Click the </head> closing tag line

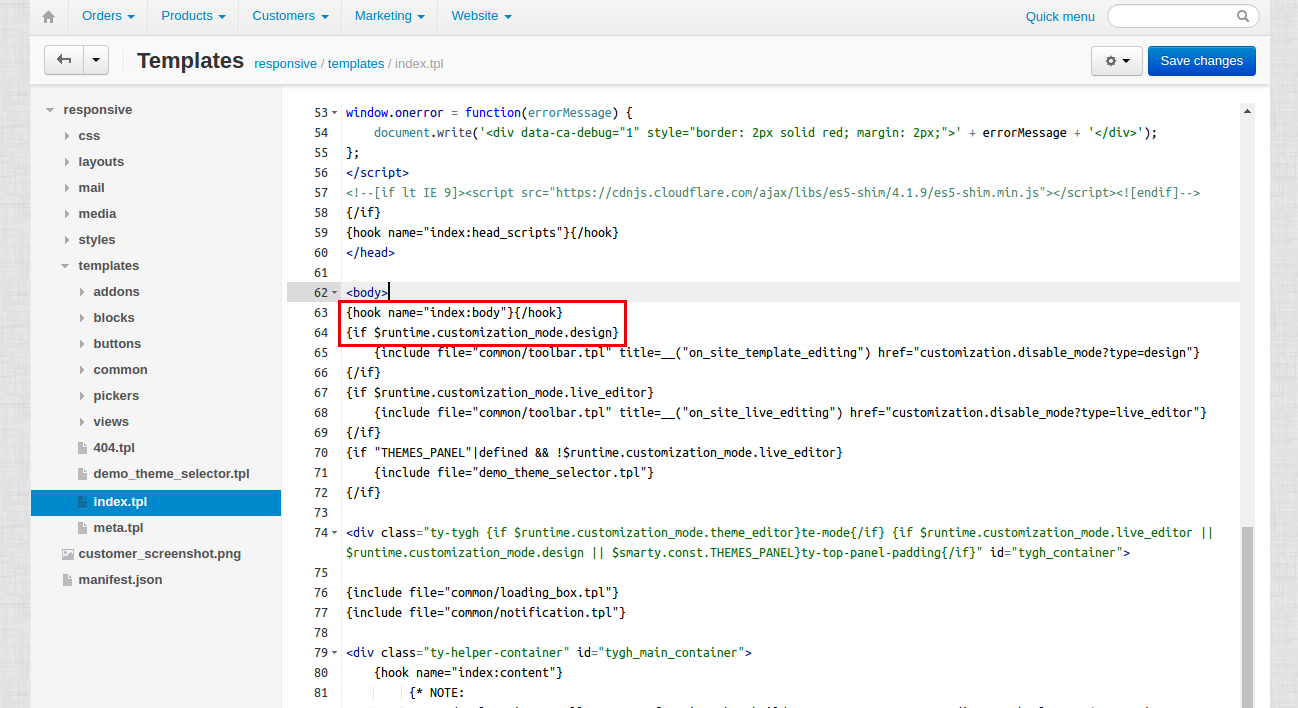click(370, 253)
